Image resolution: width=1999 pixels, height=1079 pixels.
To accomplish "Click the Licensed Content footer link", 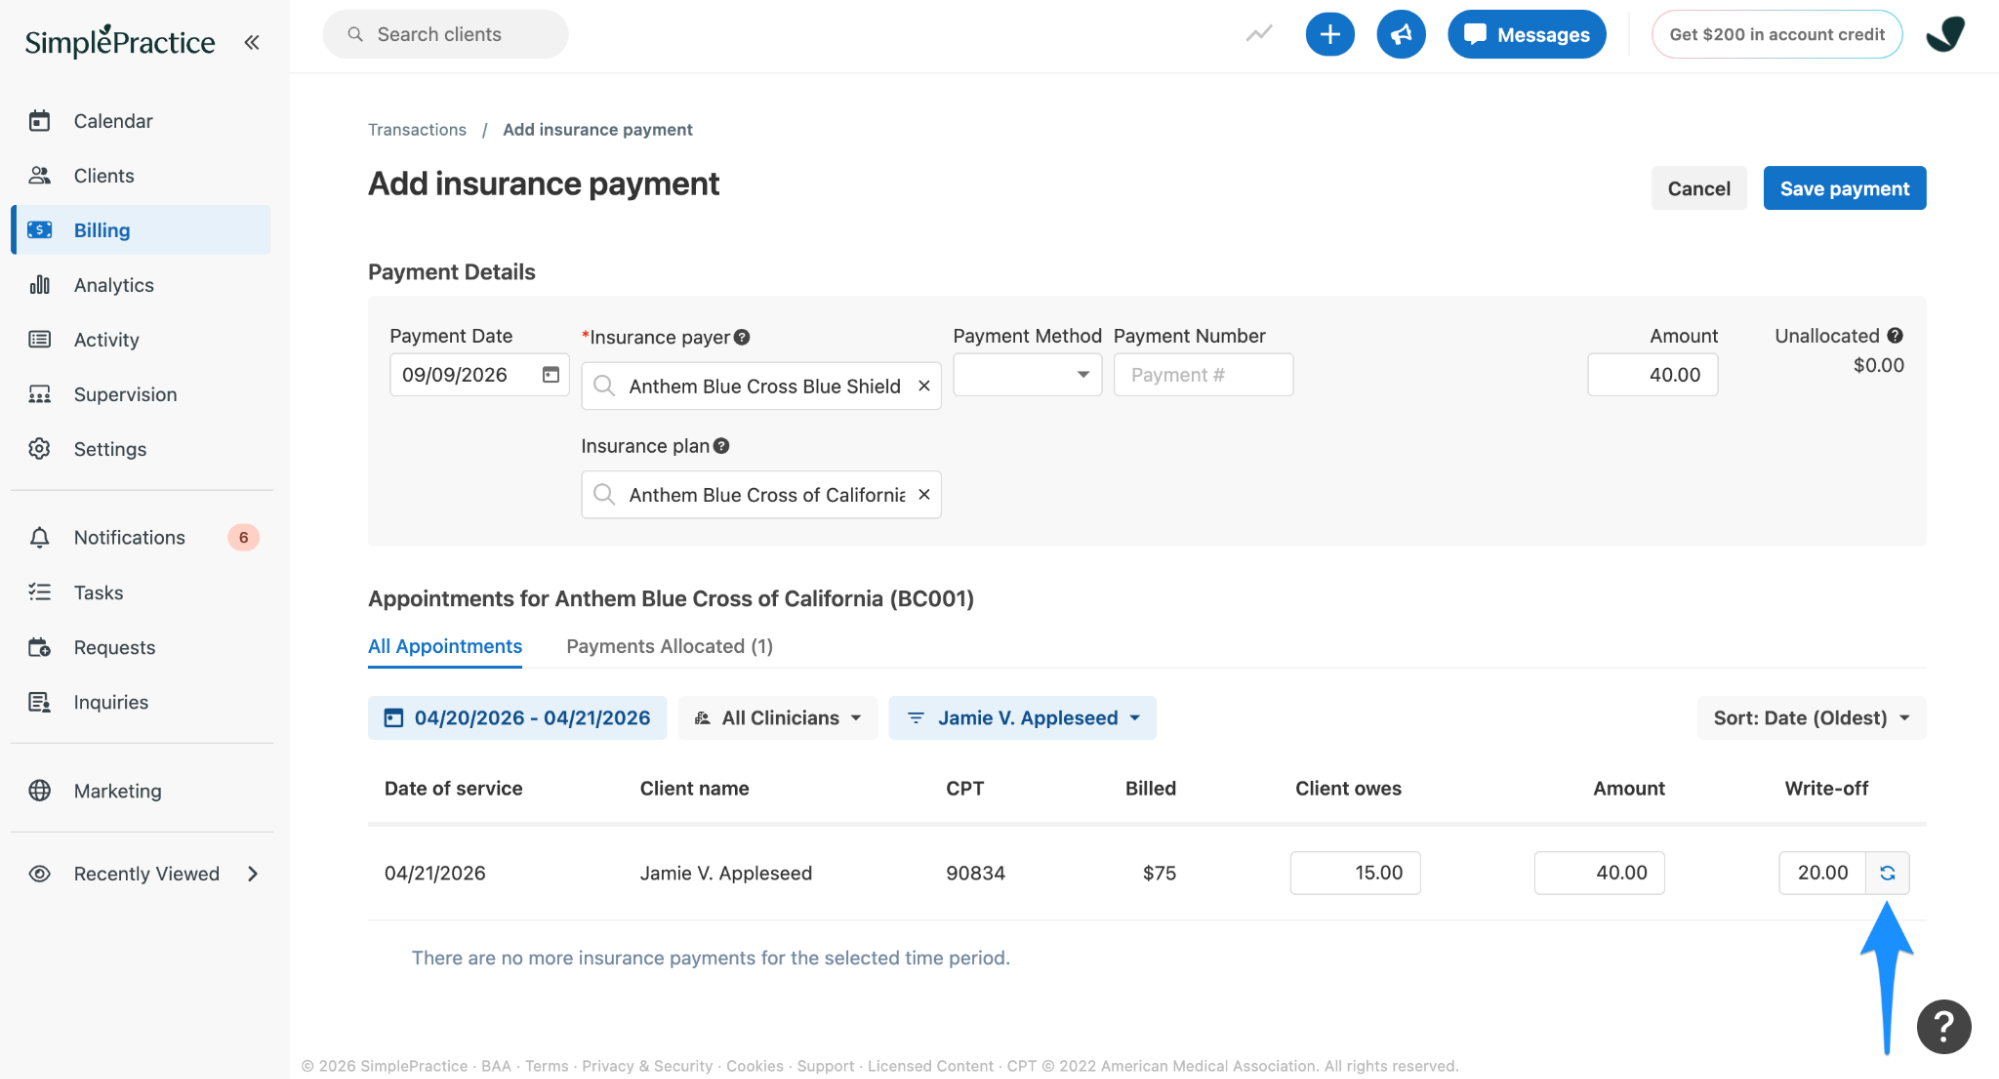I will point(930,1066).
